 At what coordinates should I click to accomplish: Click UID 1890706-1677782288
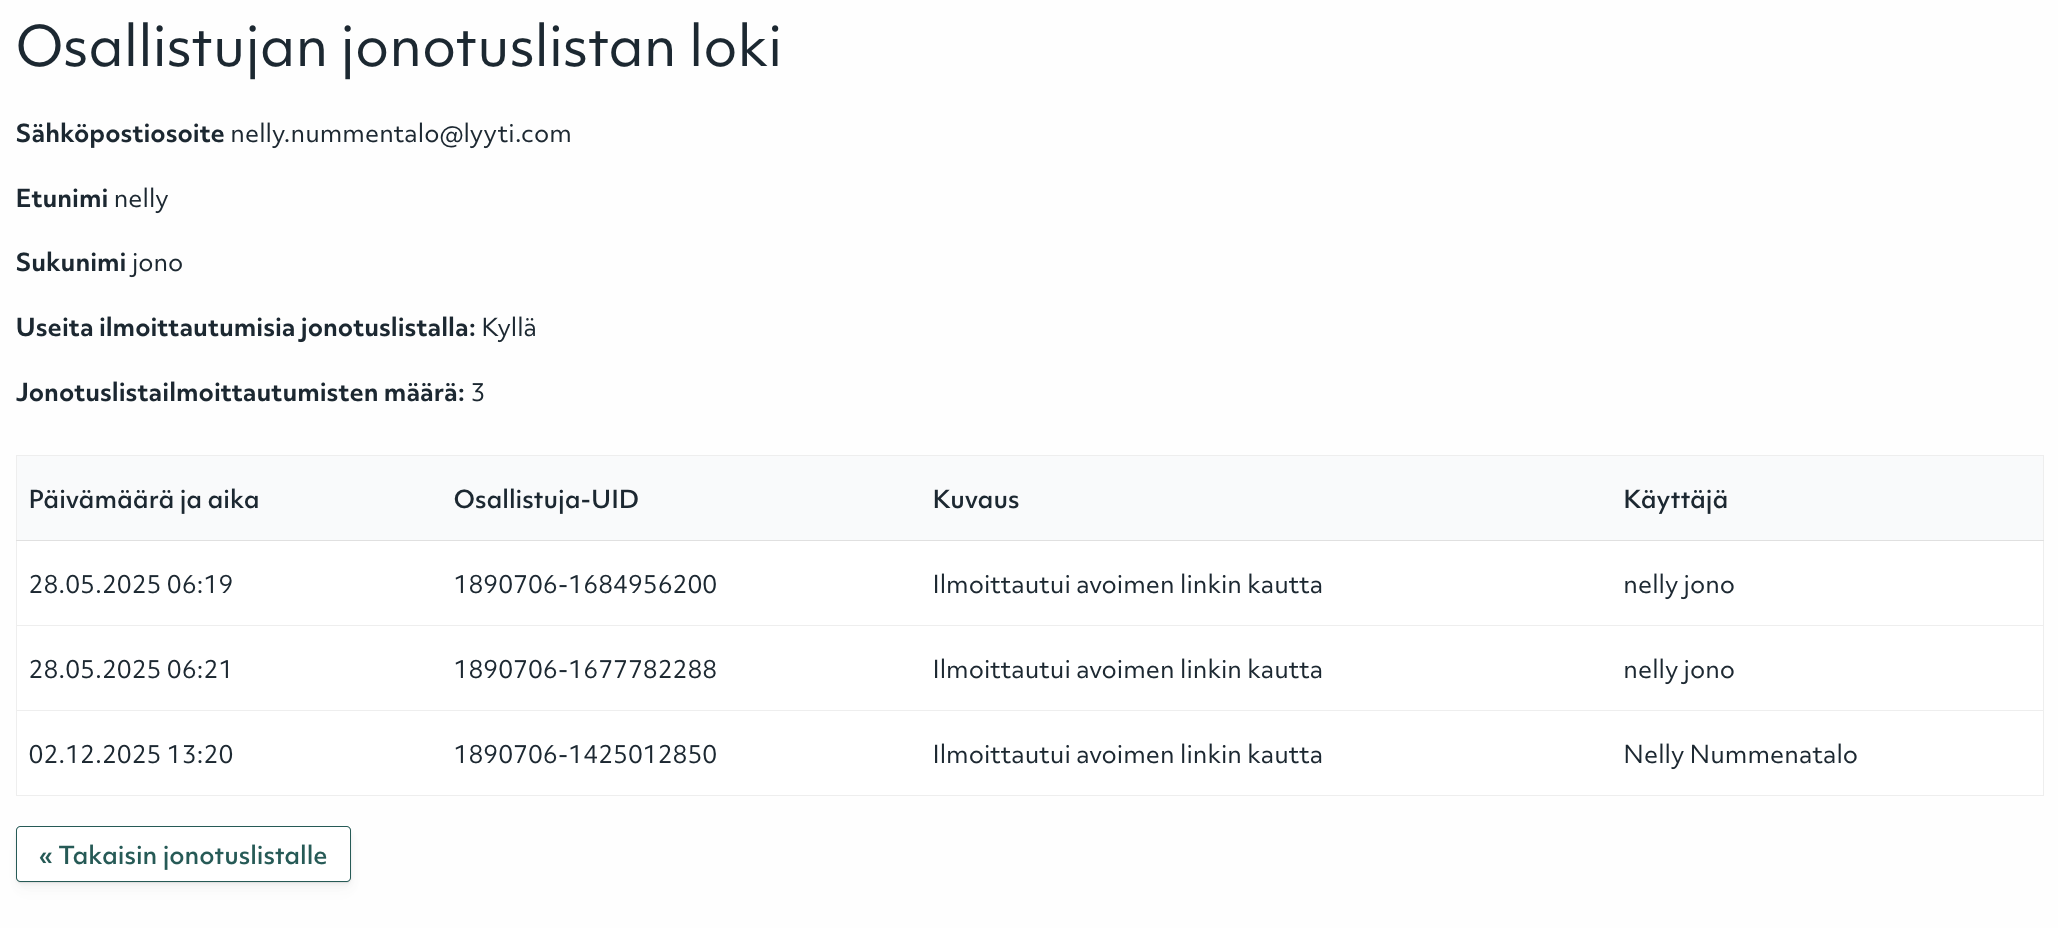coord(585,669)
